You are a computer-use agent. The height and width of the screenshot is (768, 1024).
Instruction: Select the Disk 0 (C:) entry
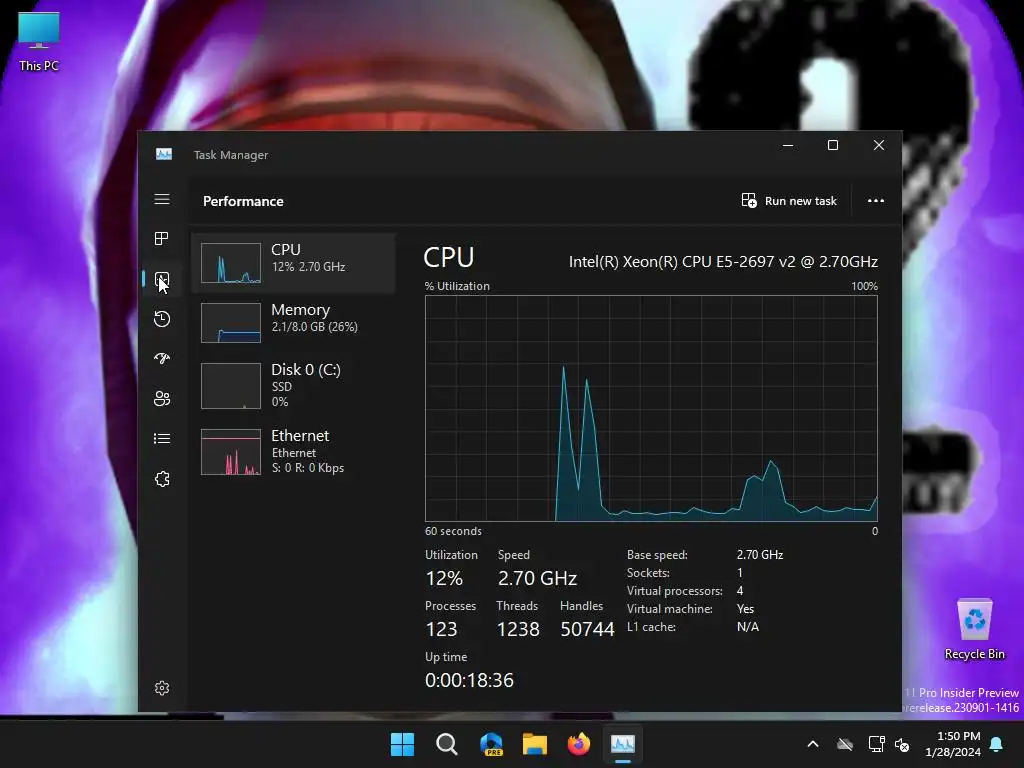[x=293, y=385]
